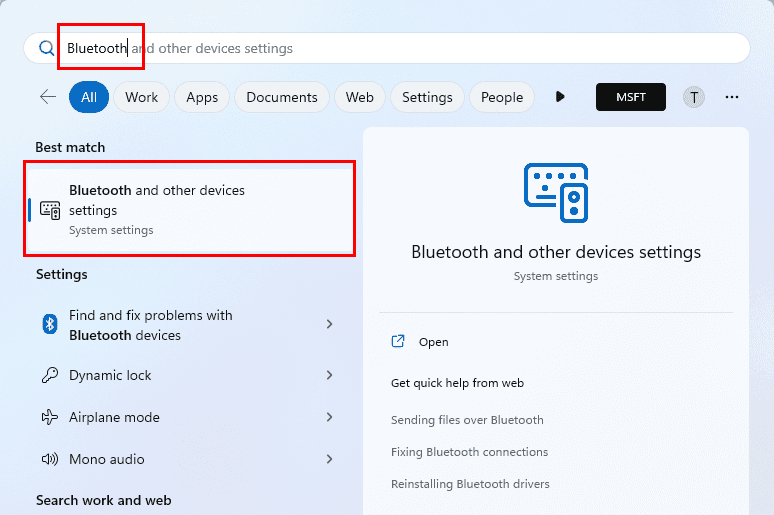774x515 pixels.
Task: Filter results by Web
Action: [x=360, y=97]
